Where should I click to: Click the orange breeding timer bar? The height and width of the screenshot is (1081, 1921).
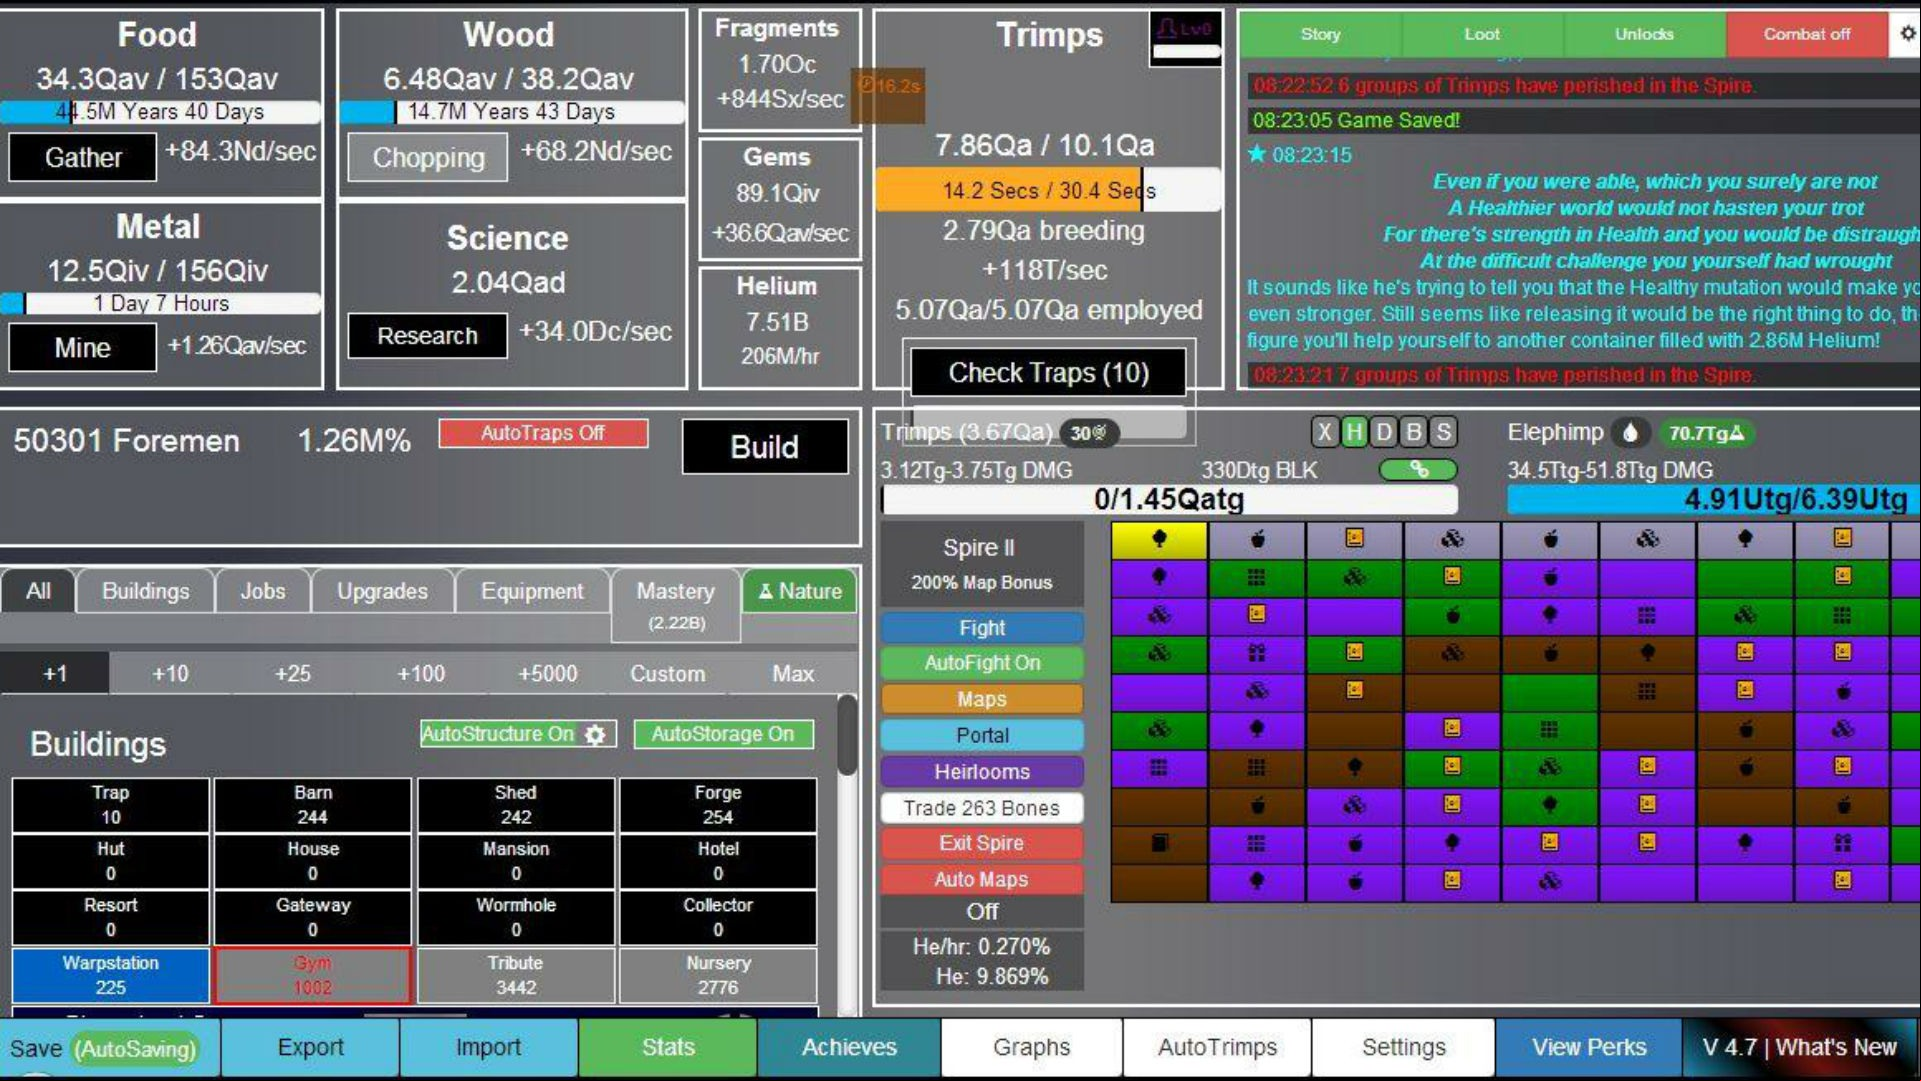1048,190
